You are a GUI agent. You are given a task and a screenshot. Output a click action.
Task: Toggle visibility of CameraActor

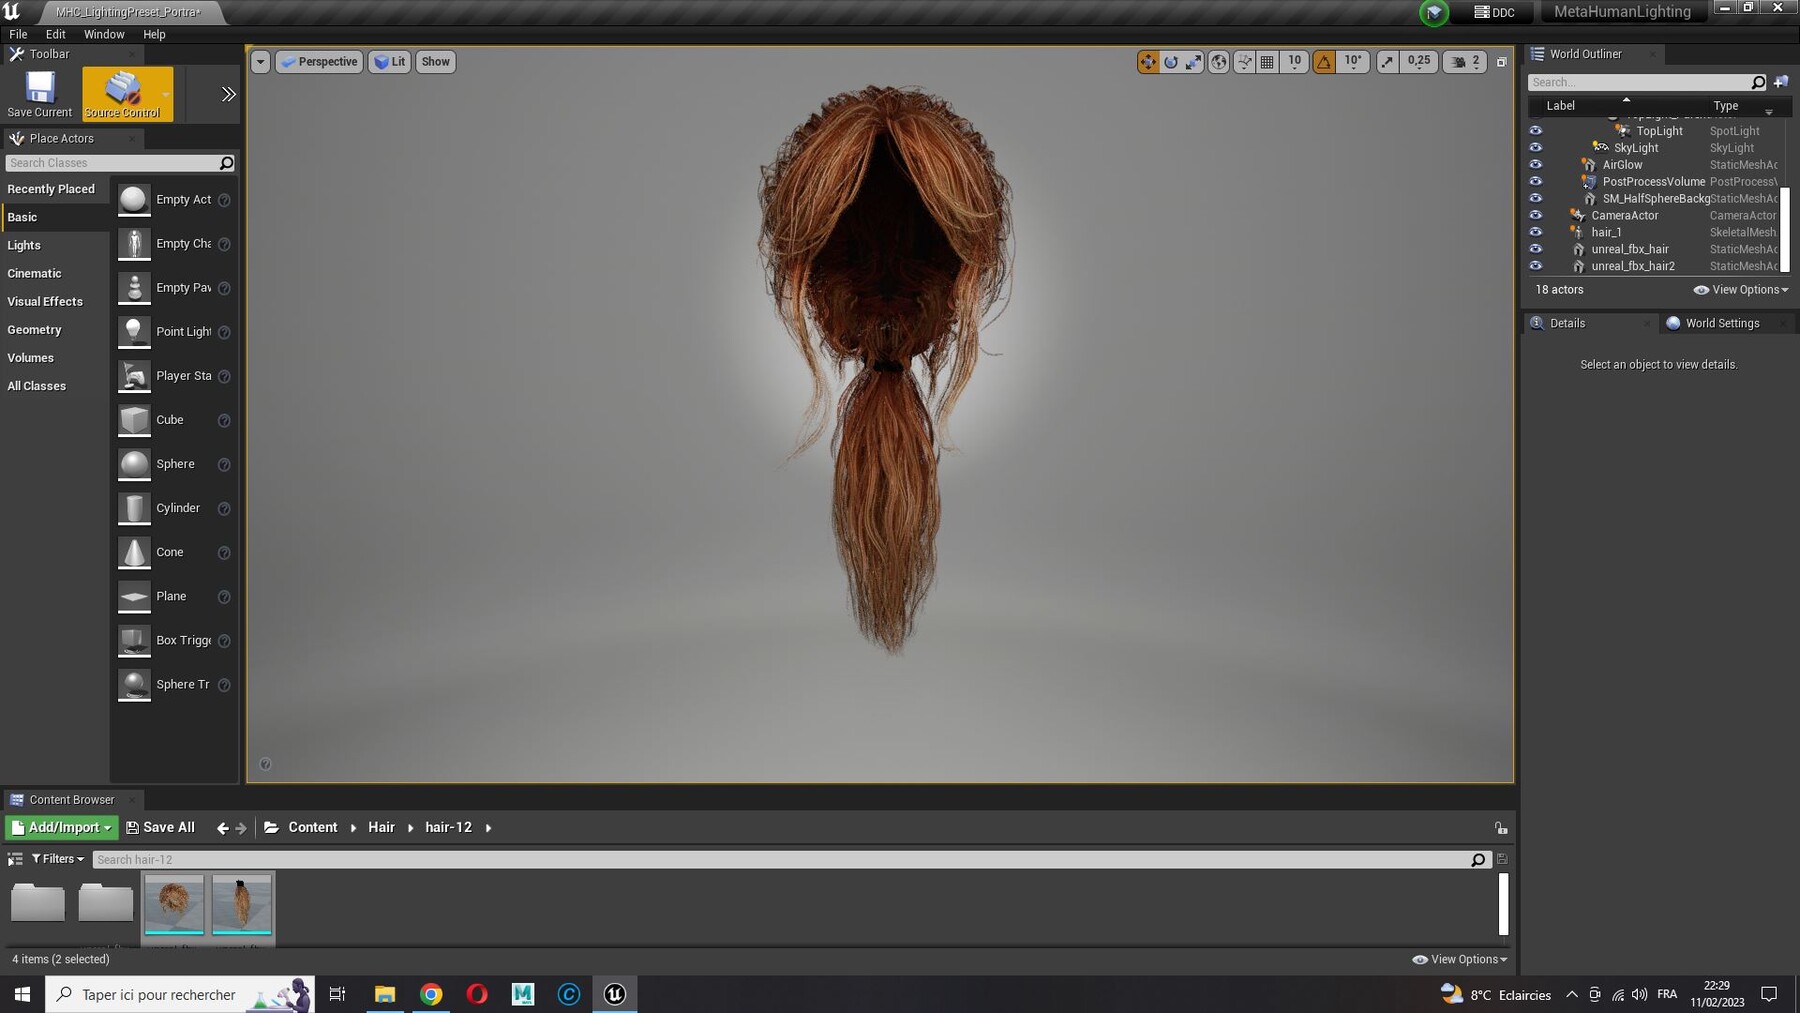click(x=1536, y=215)
